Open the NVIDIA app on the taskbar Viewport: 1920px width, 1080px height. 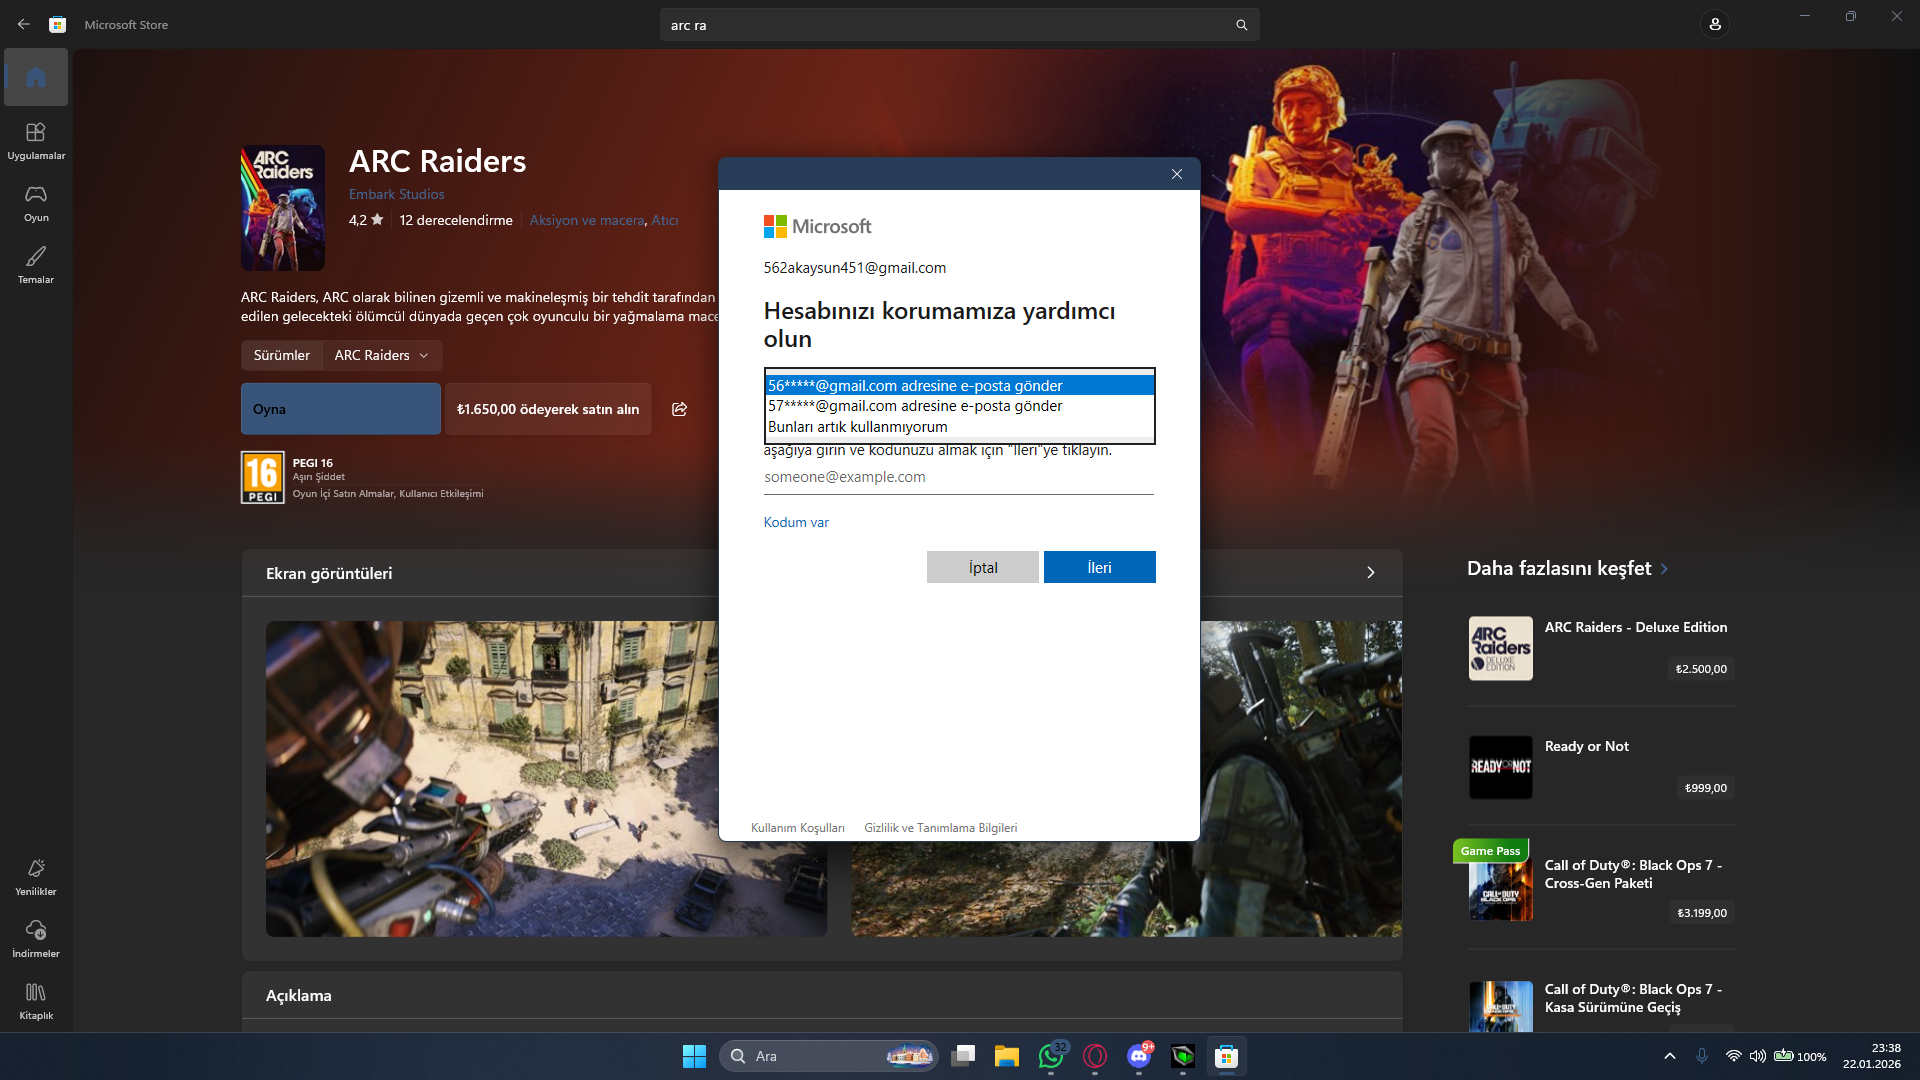pos(1183,1056)
